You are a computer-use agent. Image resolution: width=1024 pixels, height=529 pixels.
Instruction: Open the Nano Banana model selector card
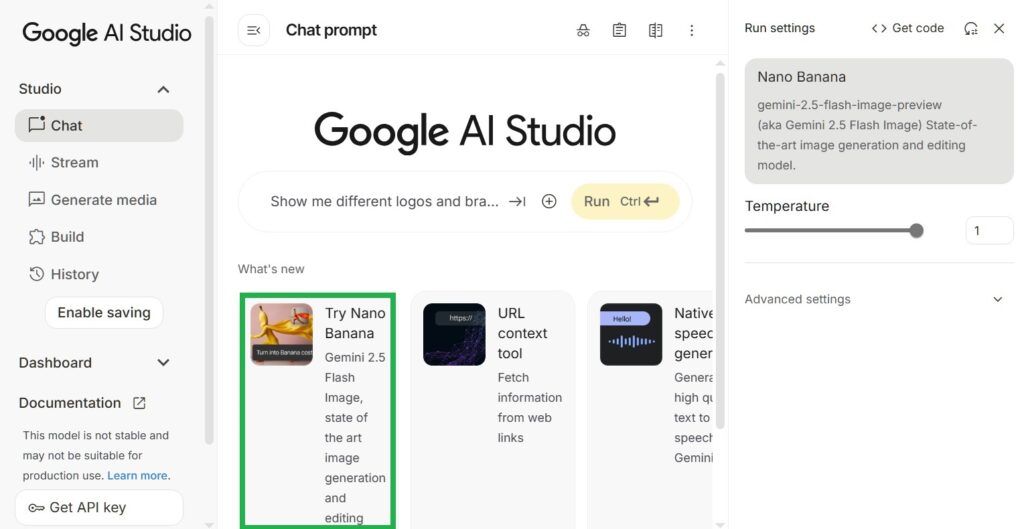[x=879, y=121]
